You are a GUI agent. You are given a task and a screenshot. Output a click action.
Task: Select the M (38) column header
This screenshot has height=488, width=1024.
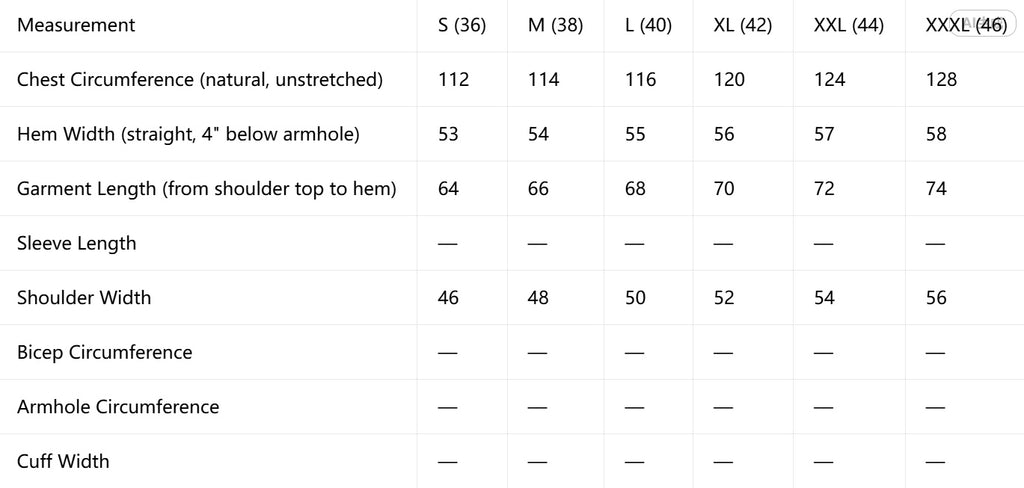coord(555,25)
